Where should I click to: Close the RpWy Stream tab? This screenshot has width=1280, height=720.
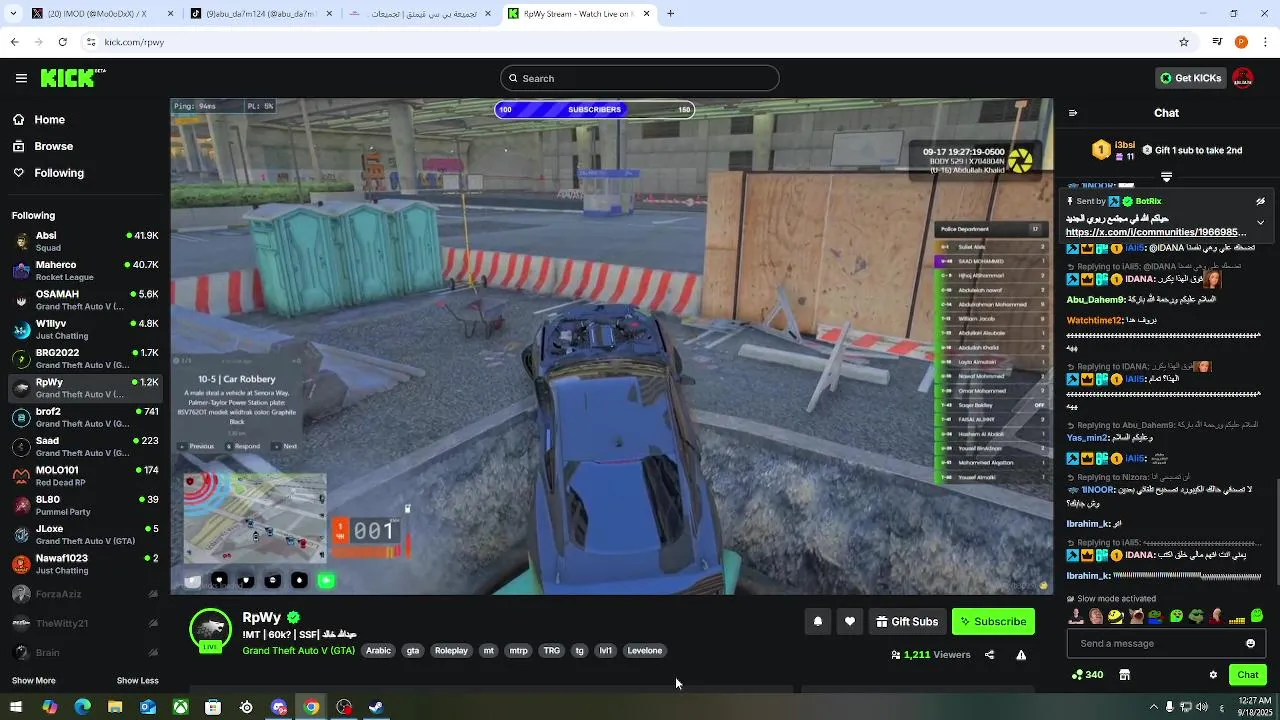coord(647,14)
